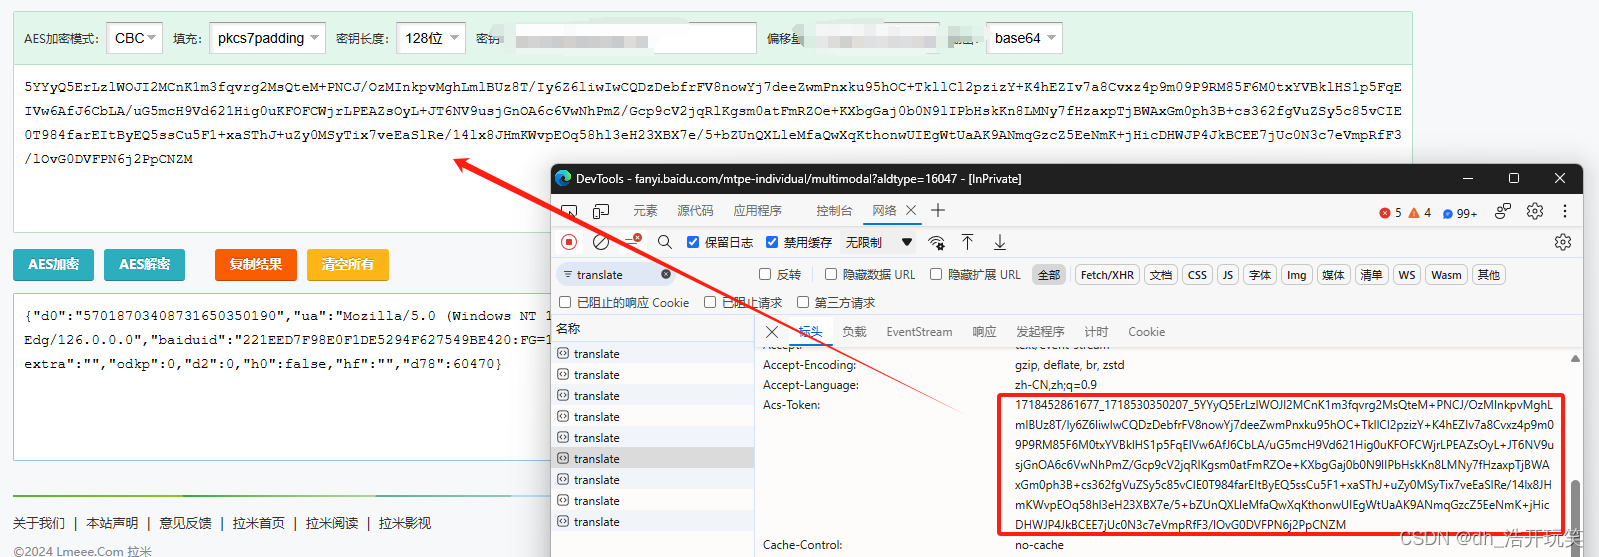Select the highlighted translate request row
Image resolution: width=1599 pixels, height=557 pixels.
(x=654, y=458)
